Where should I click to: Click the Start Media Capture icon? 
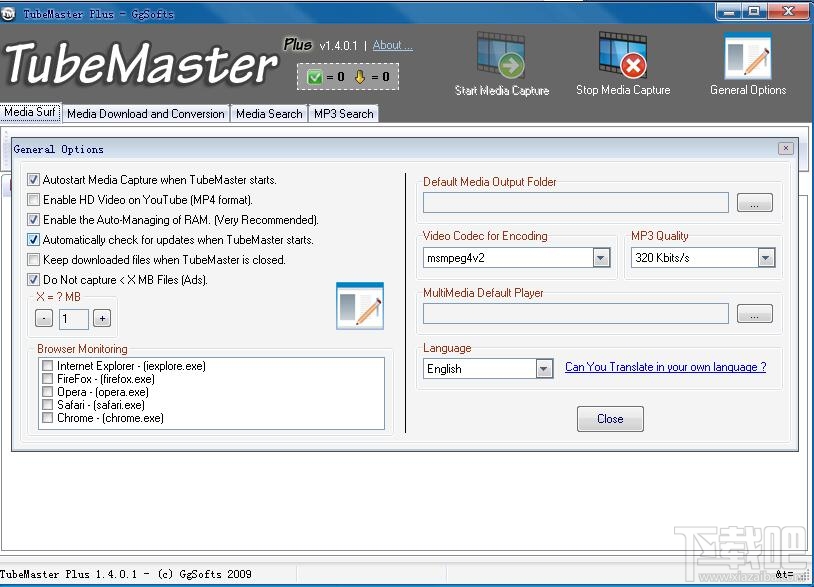[x=501, y=56]
